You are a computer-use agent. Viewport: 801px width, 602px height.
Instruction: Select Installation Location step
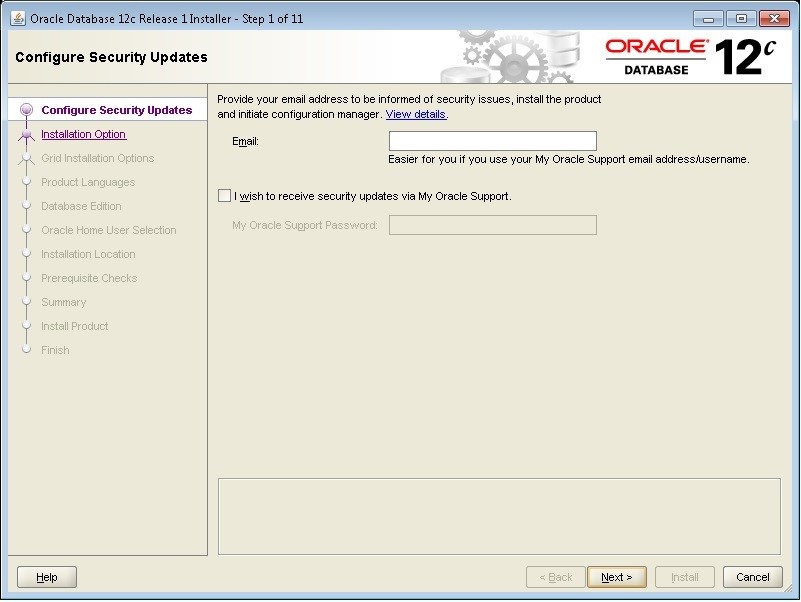tap(88, 254)
